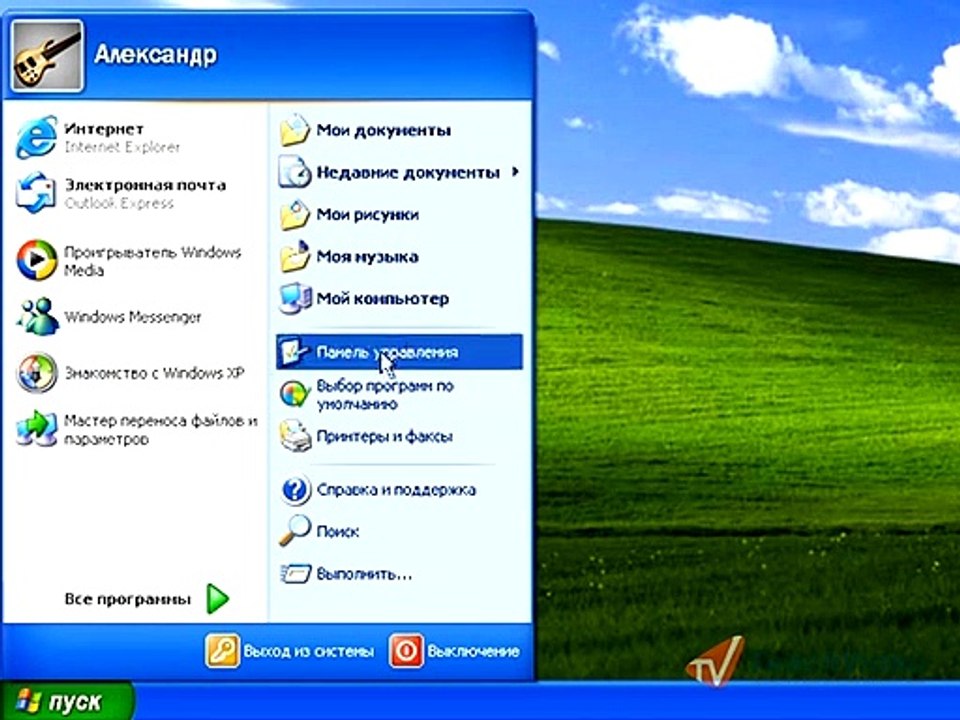
Task: Click the Моя музыка label
Action: coord(367,257)
